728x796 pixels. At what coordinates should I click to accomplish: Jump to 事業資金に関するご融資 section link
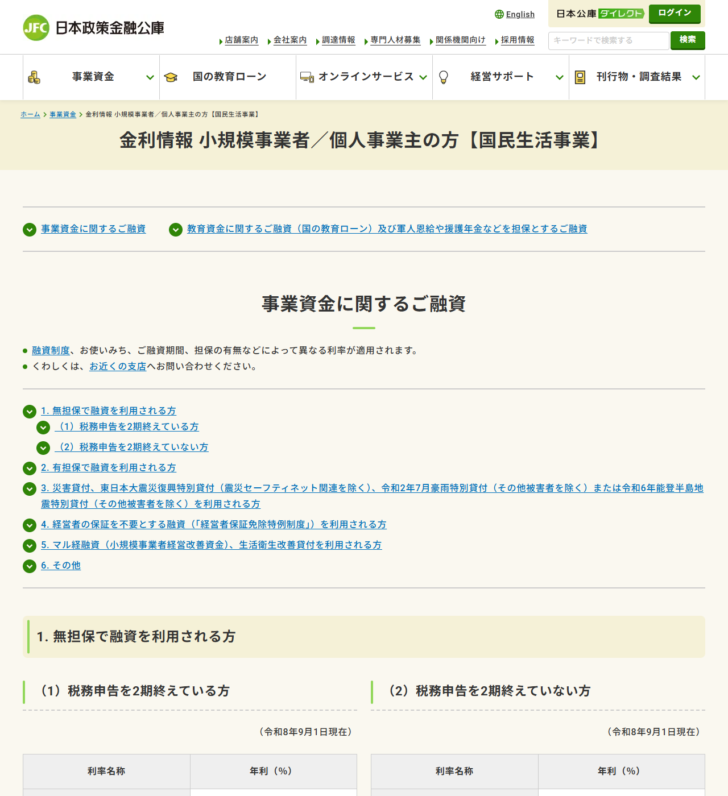[x=93, y=229]
